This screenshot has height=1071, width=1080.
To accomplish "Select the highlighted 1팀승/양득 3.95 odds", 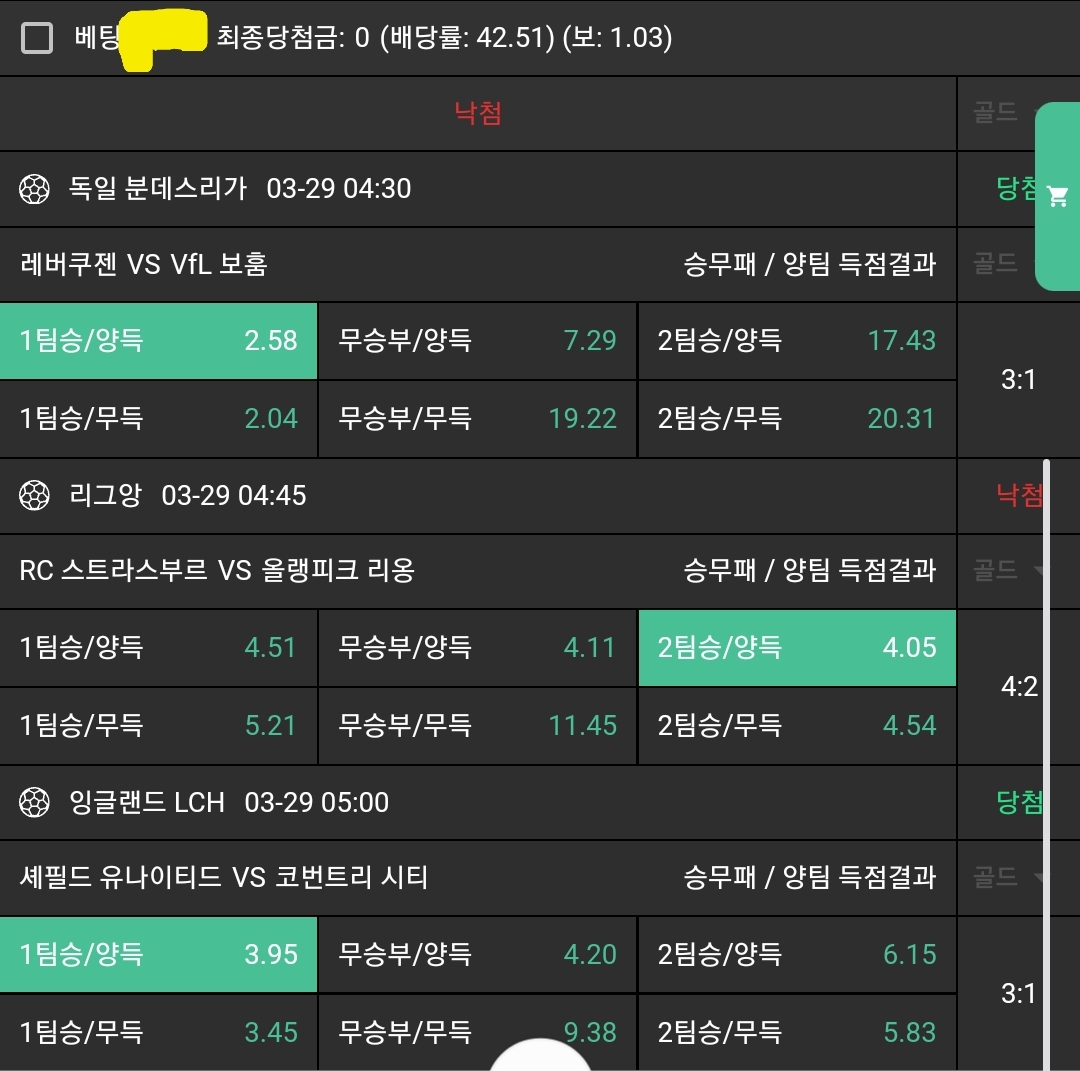I will tap(158, 955).
